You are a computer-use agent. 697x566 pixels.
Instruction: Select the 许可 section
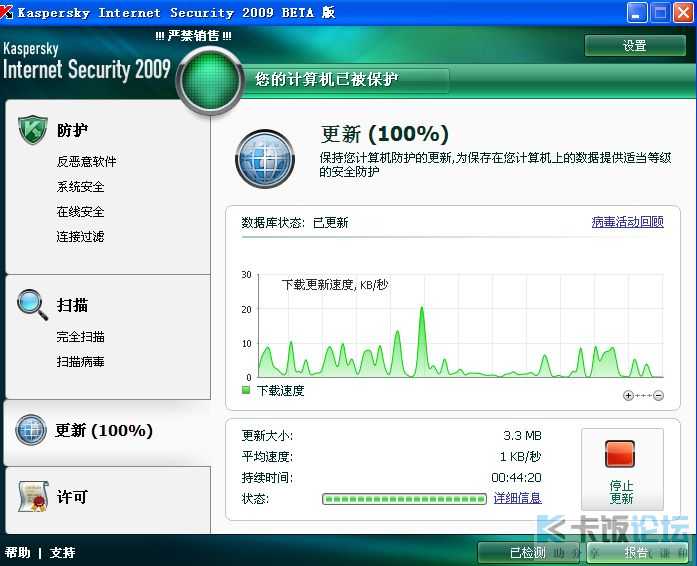[72, 497]
